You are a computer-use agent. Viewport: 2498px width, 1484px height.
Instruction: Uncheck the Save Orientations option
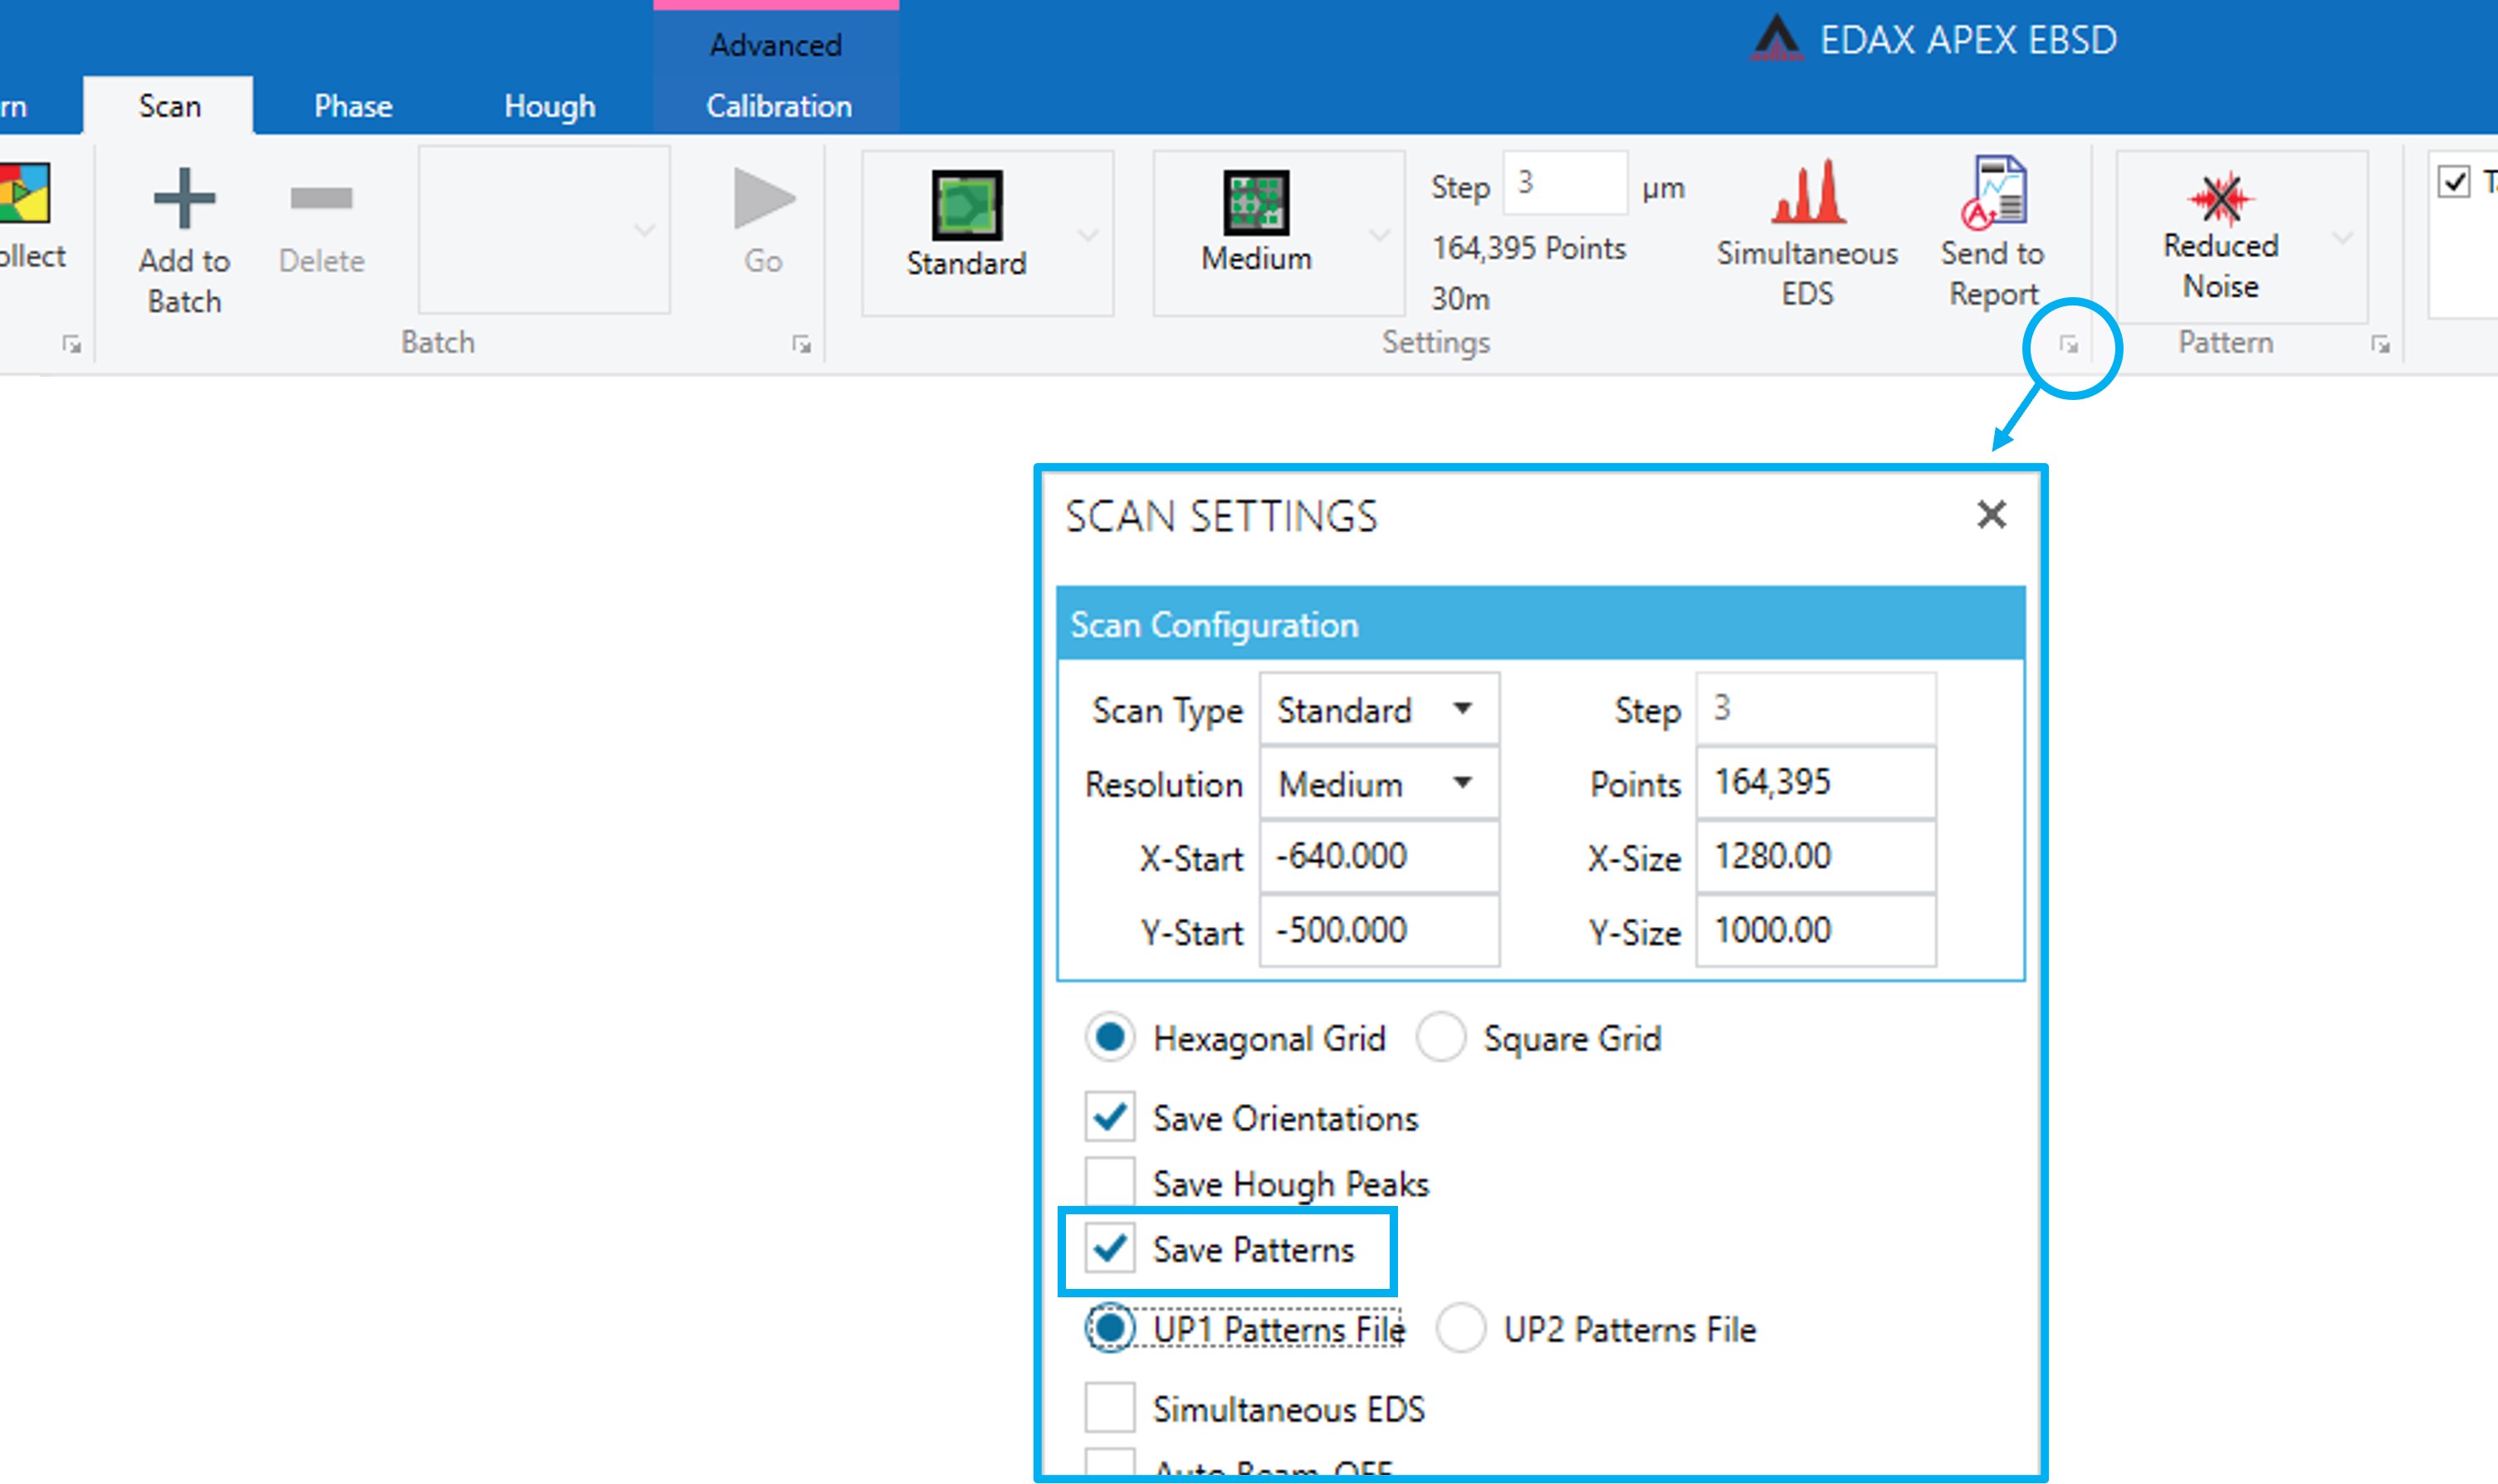(x=1108, y=1117)
